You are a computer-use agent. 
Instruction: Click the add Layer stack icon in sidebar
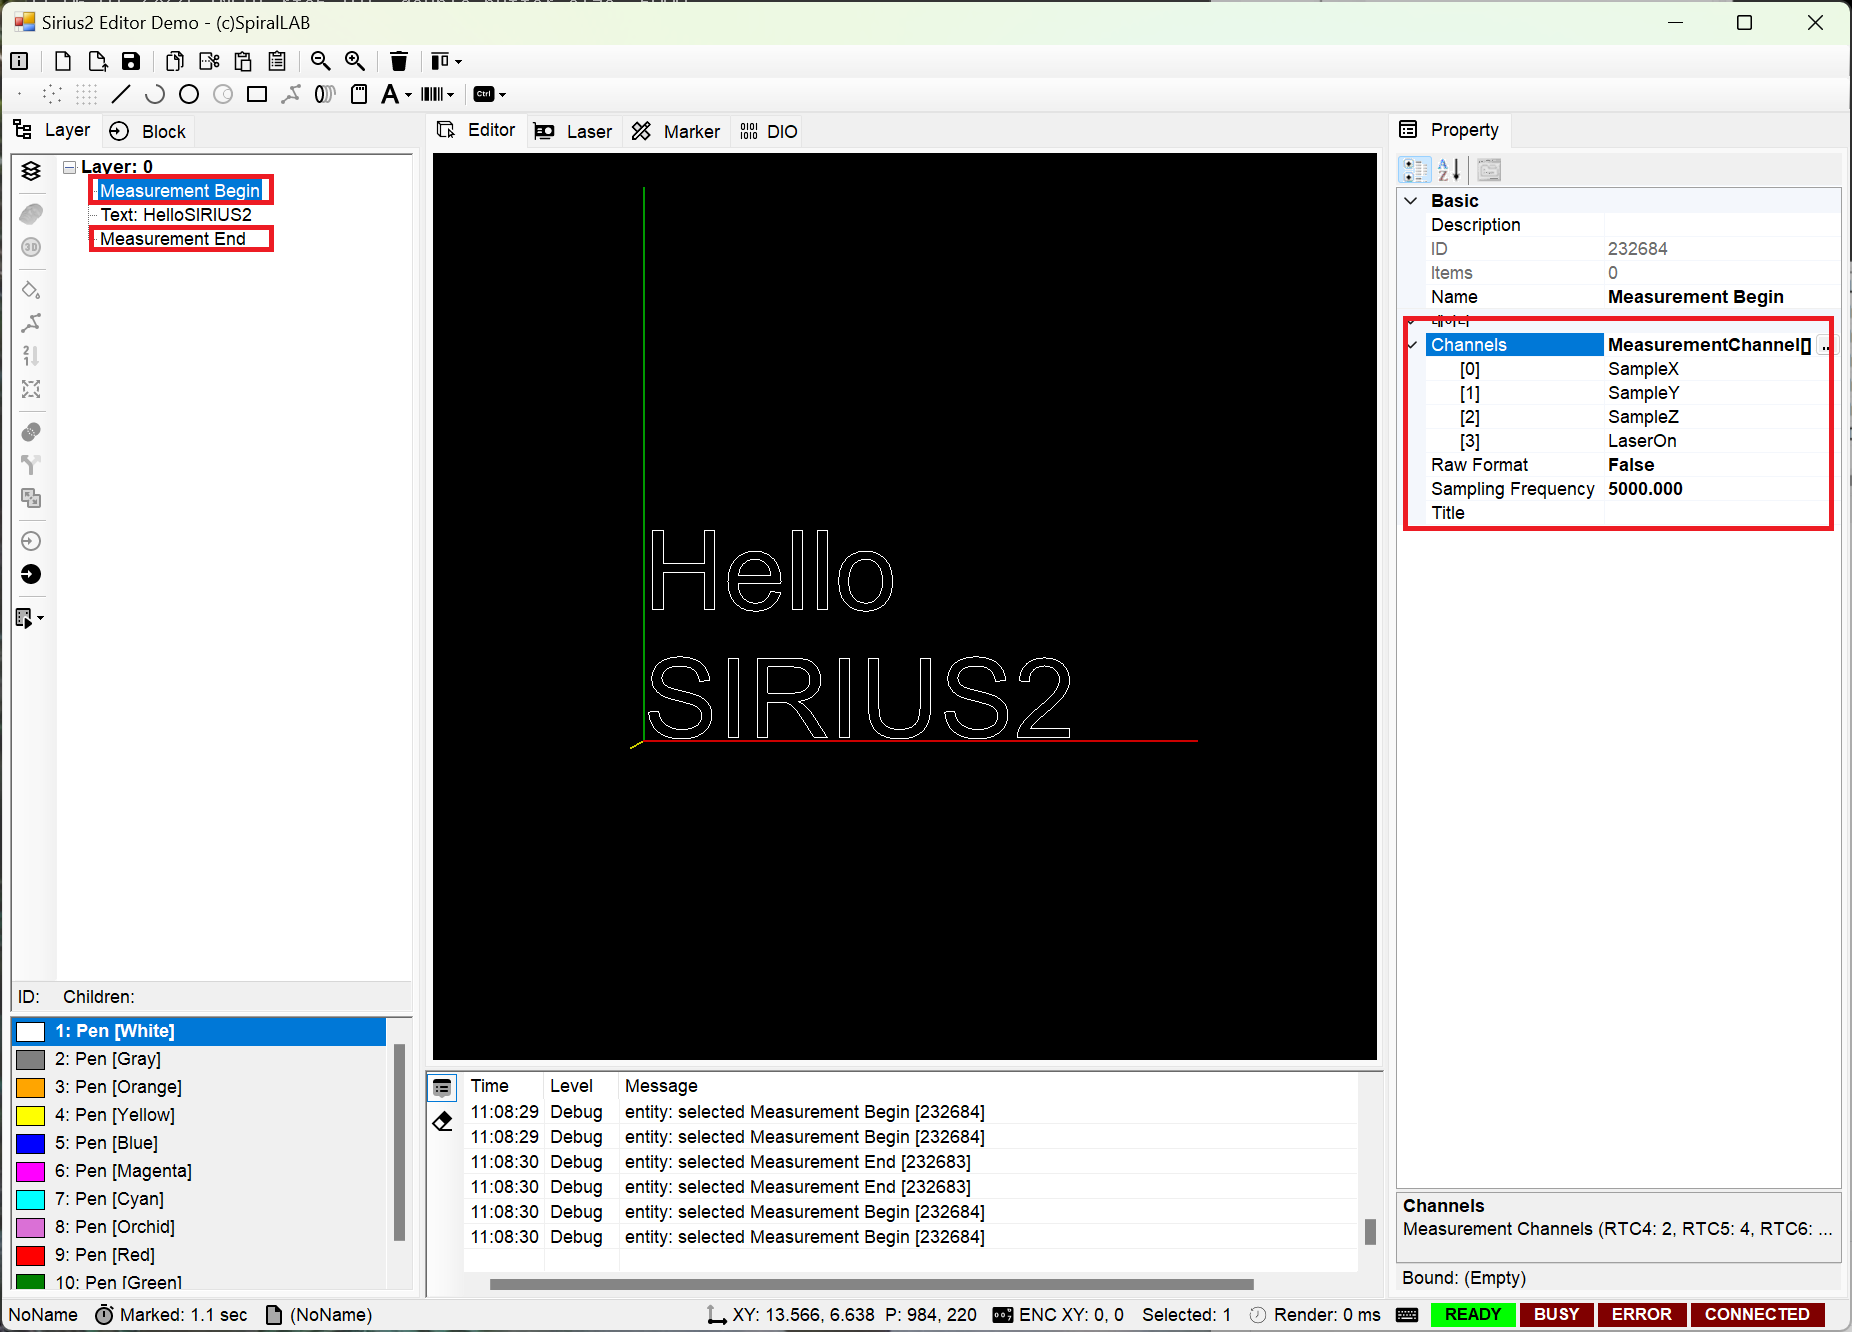click(x=31, y=171)
